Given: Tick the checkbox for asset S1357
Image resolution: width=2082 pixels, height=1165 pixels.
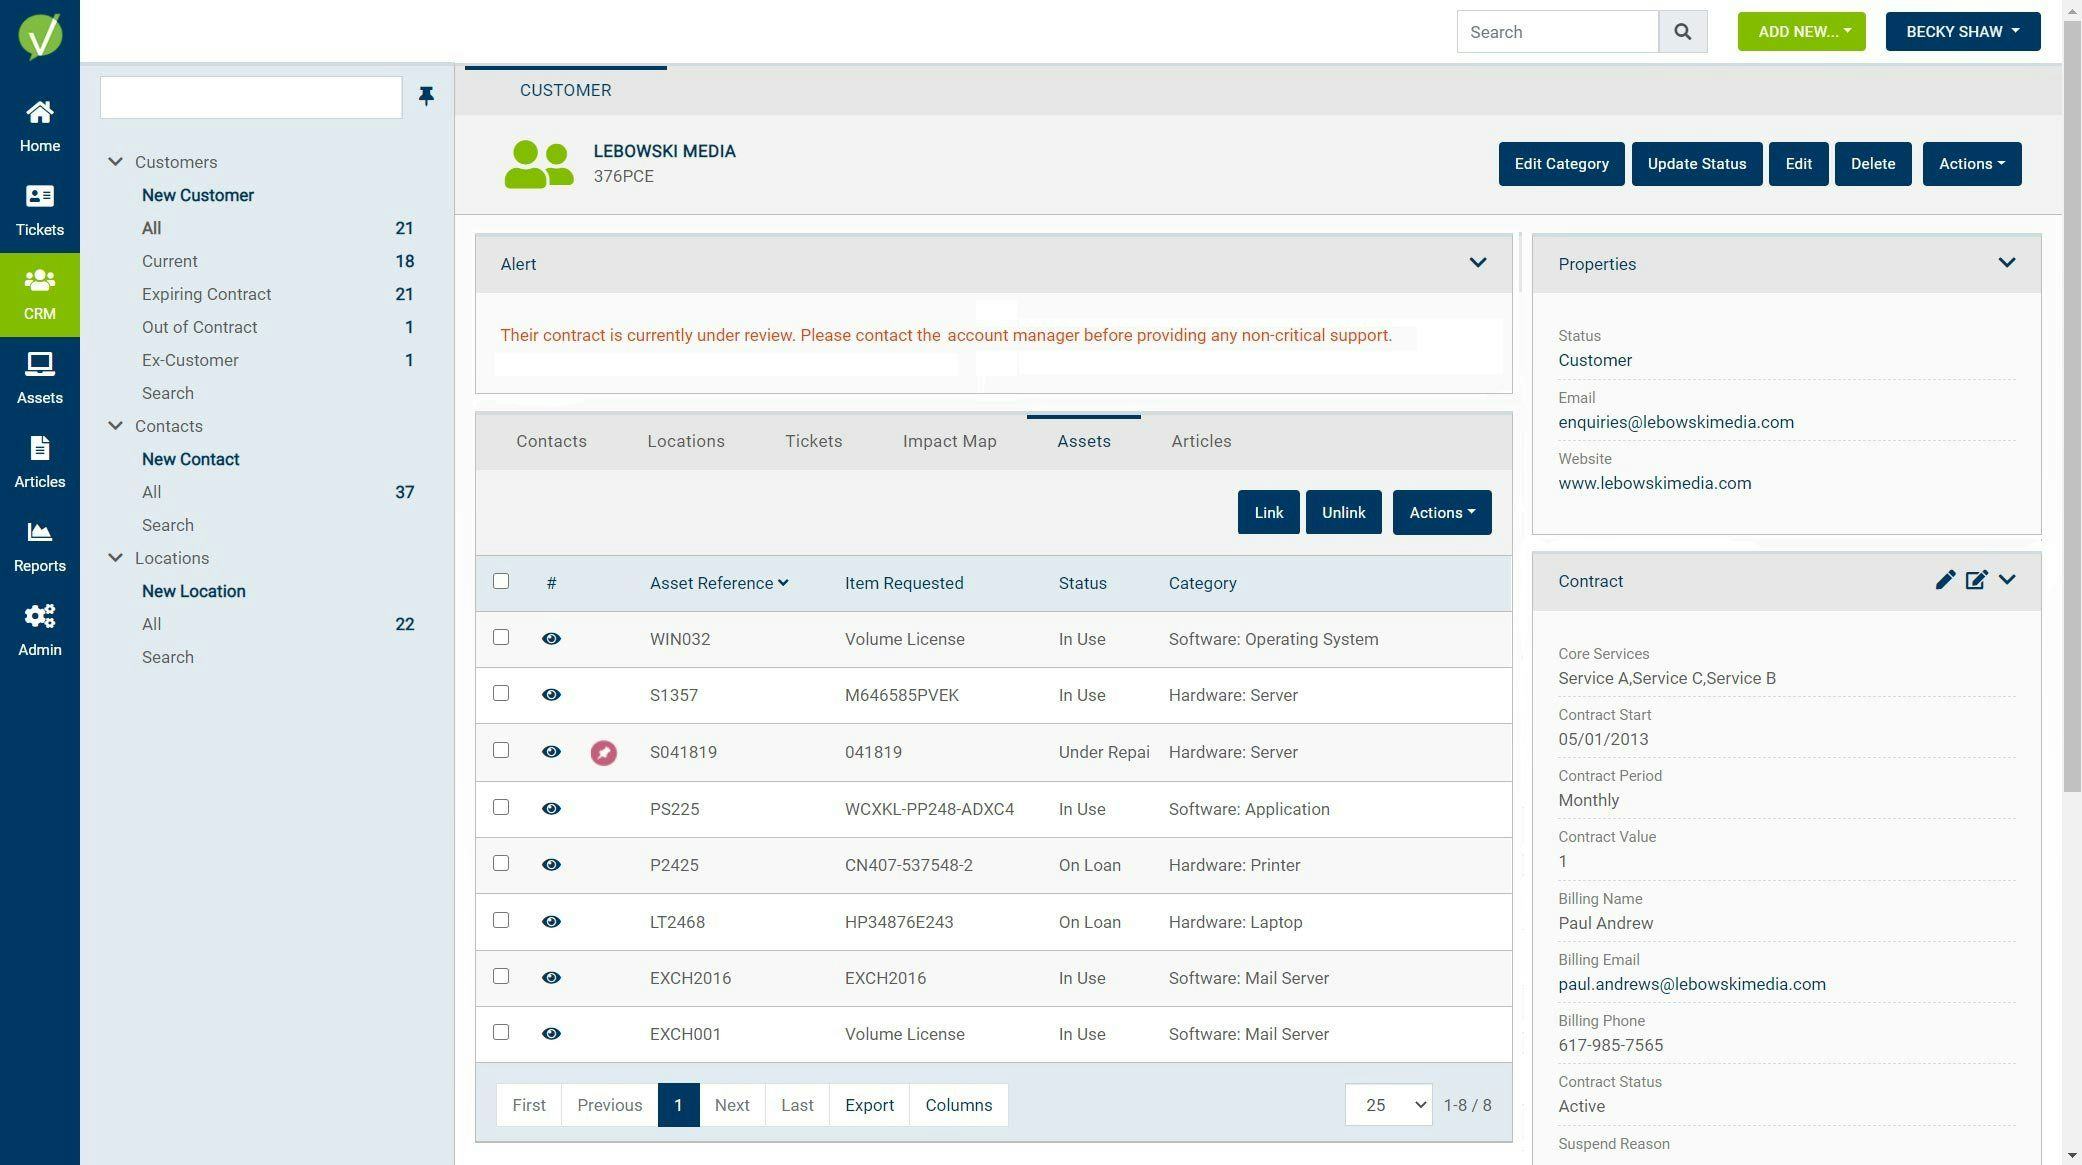Looking at the screenshot, I should point(501,694).
